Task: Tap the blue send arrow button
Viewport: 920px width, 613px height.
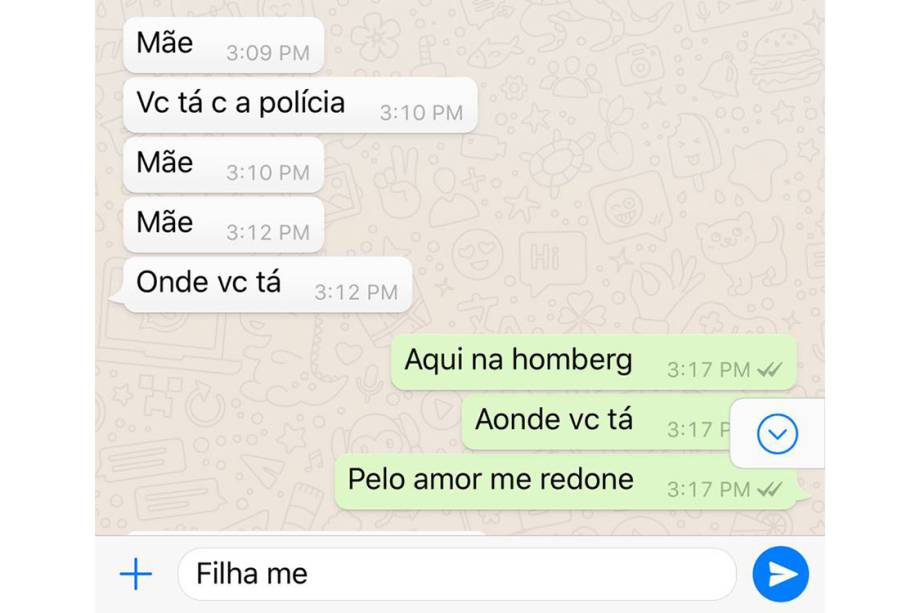Action: (x=780, y=574)
